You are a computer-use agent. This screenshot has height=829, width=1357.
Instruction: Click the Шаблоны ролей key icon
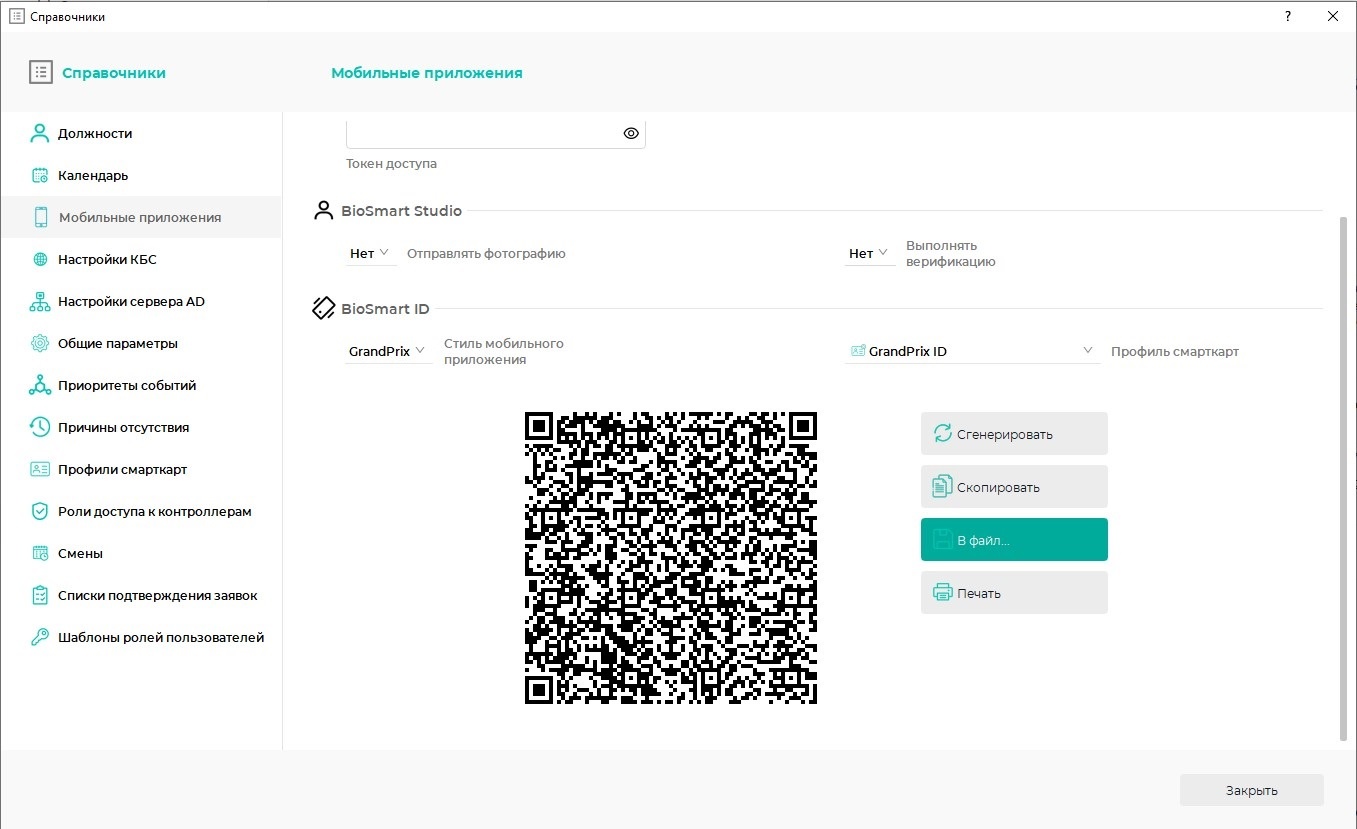tap(40, 637)
